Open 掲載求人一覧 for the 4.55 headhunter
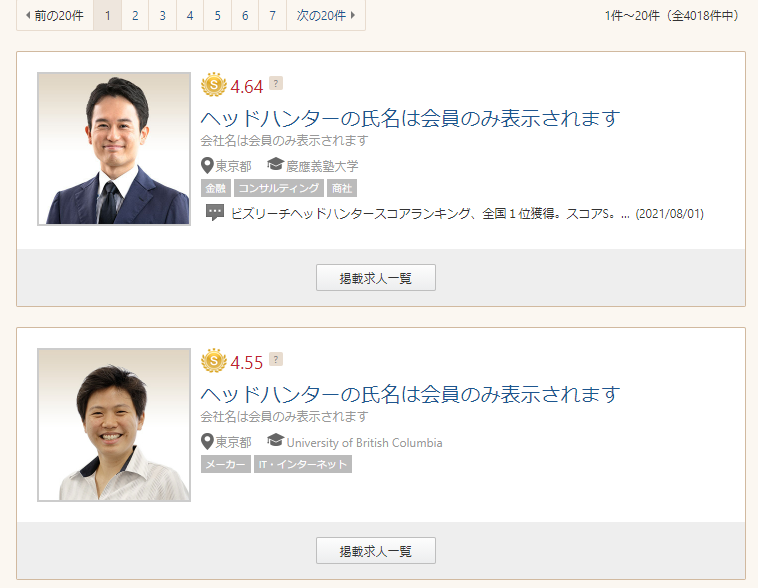Screen dimensions: 758x588 tap(376, 551)
